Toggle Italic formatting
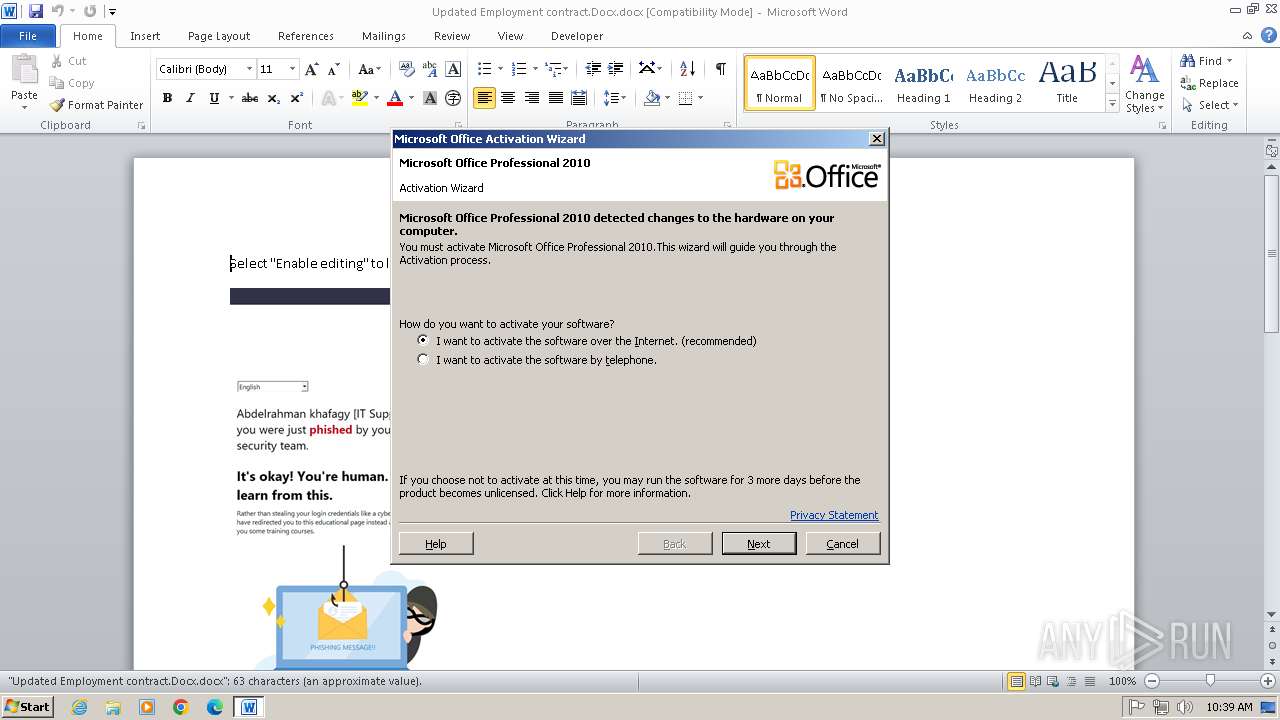The height and width of the screenshot is (720, 1280). click(190, 98)
